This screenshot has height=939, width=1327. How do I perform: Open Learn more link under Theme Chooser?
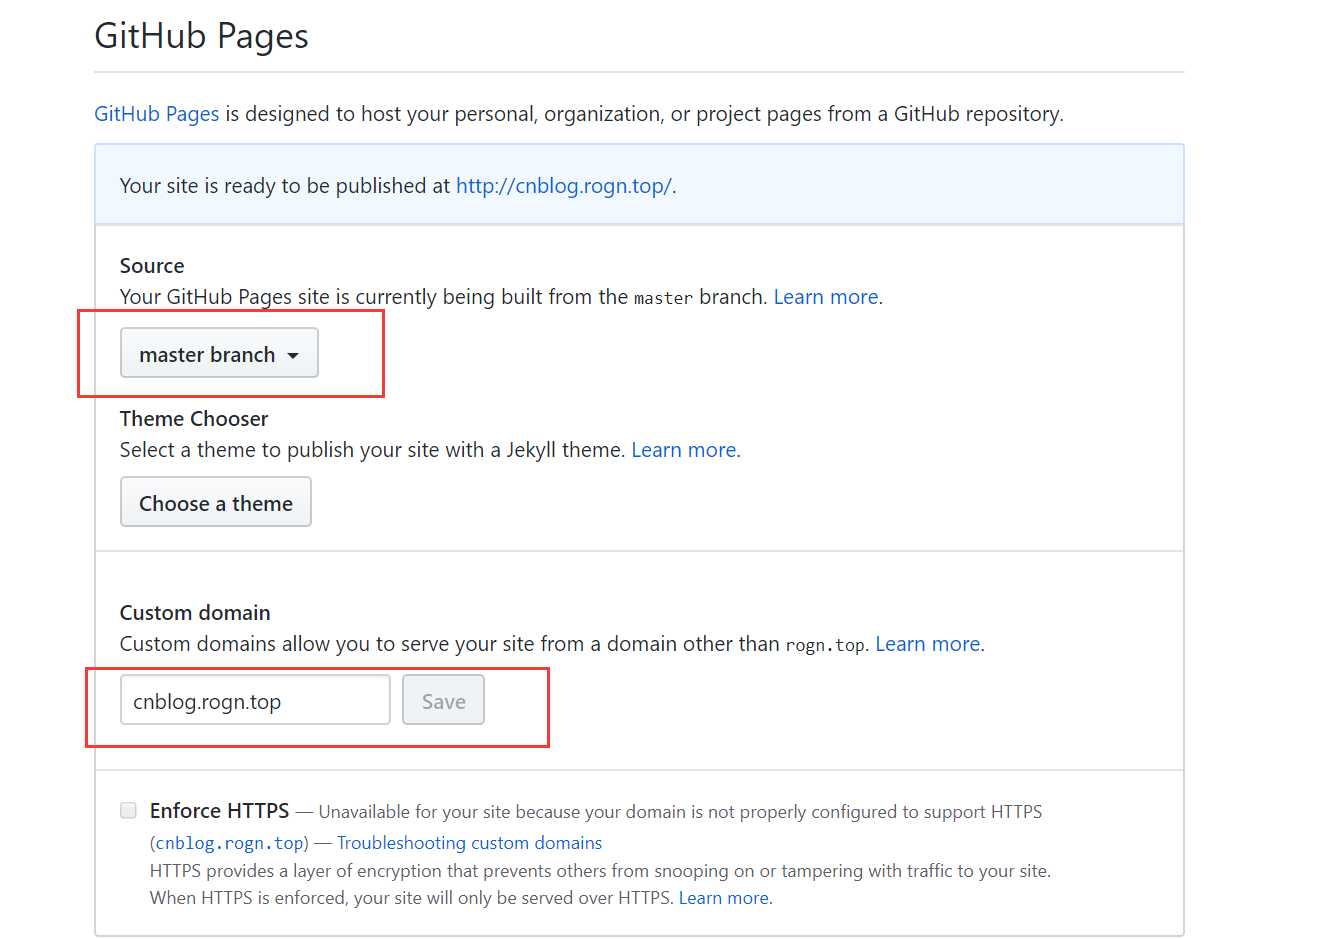[x=684, y=450]
